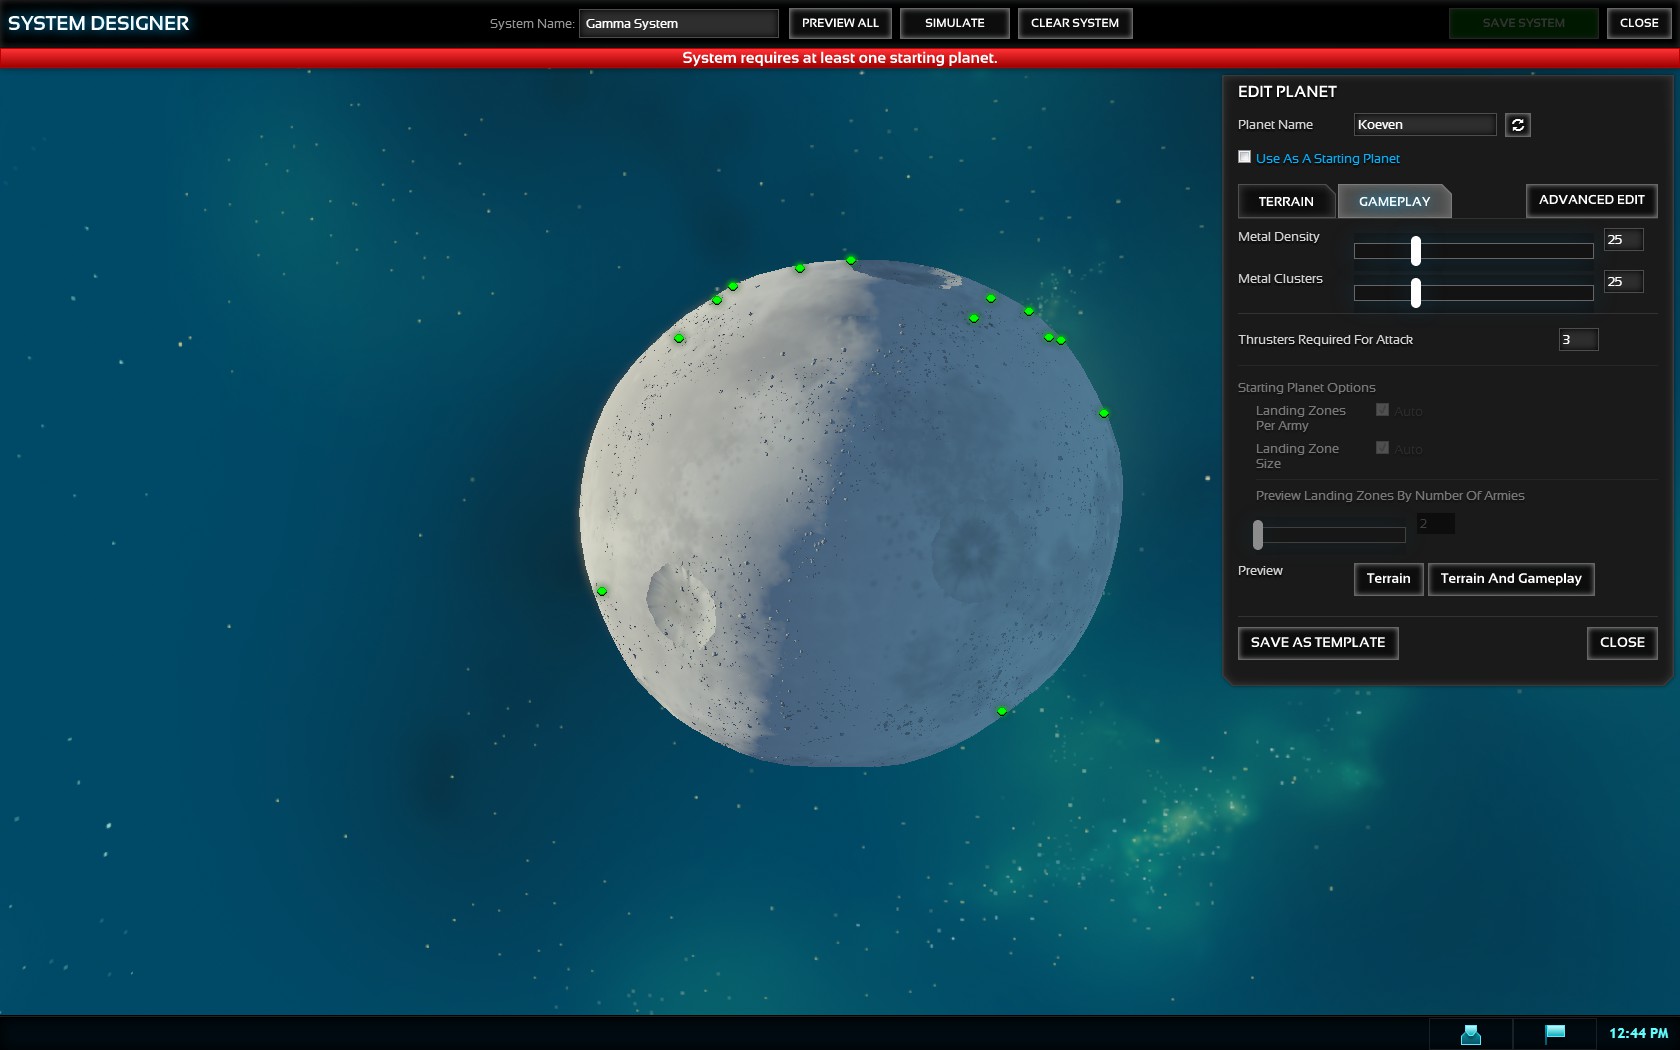Click the Metal Density slider handle
This screenshot has height=1050, width=1680.
click(1415, 251)
